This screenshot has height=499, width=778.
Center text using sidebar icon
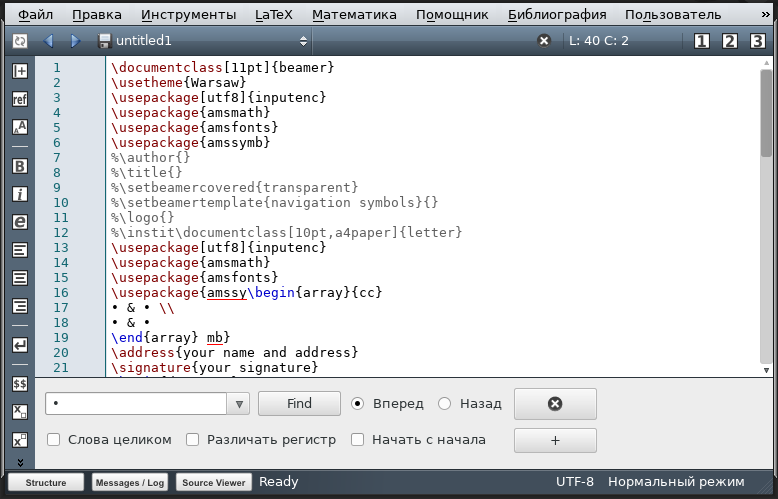point(20,278)
